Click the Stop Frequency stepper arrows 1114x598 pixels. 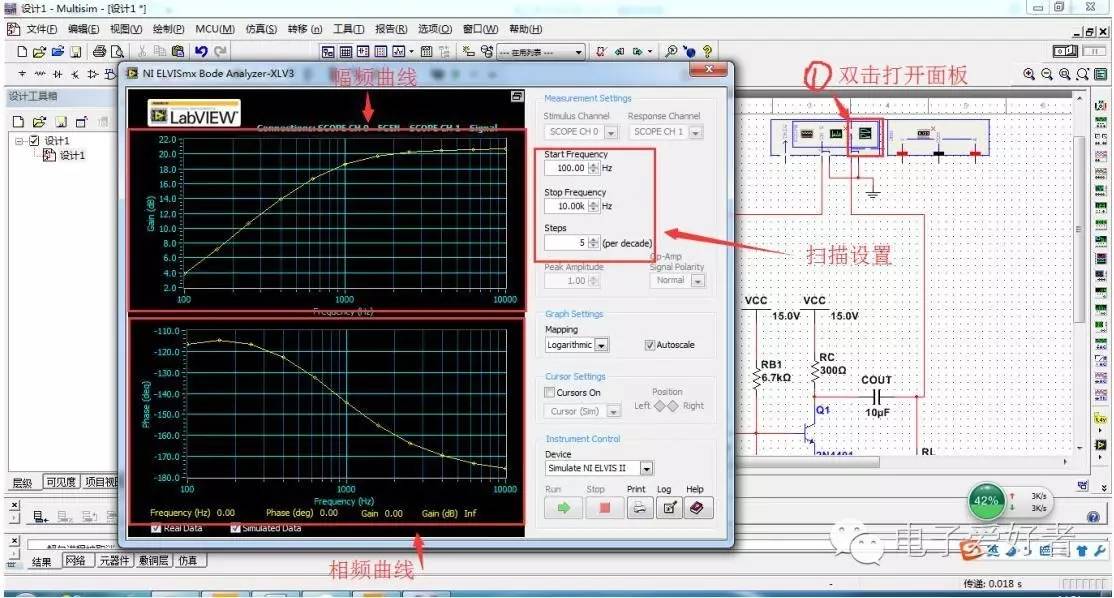click(593, 206)
